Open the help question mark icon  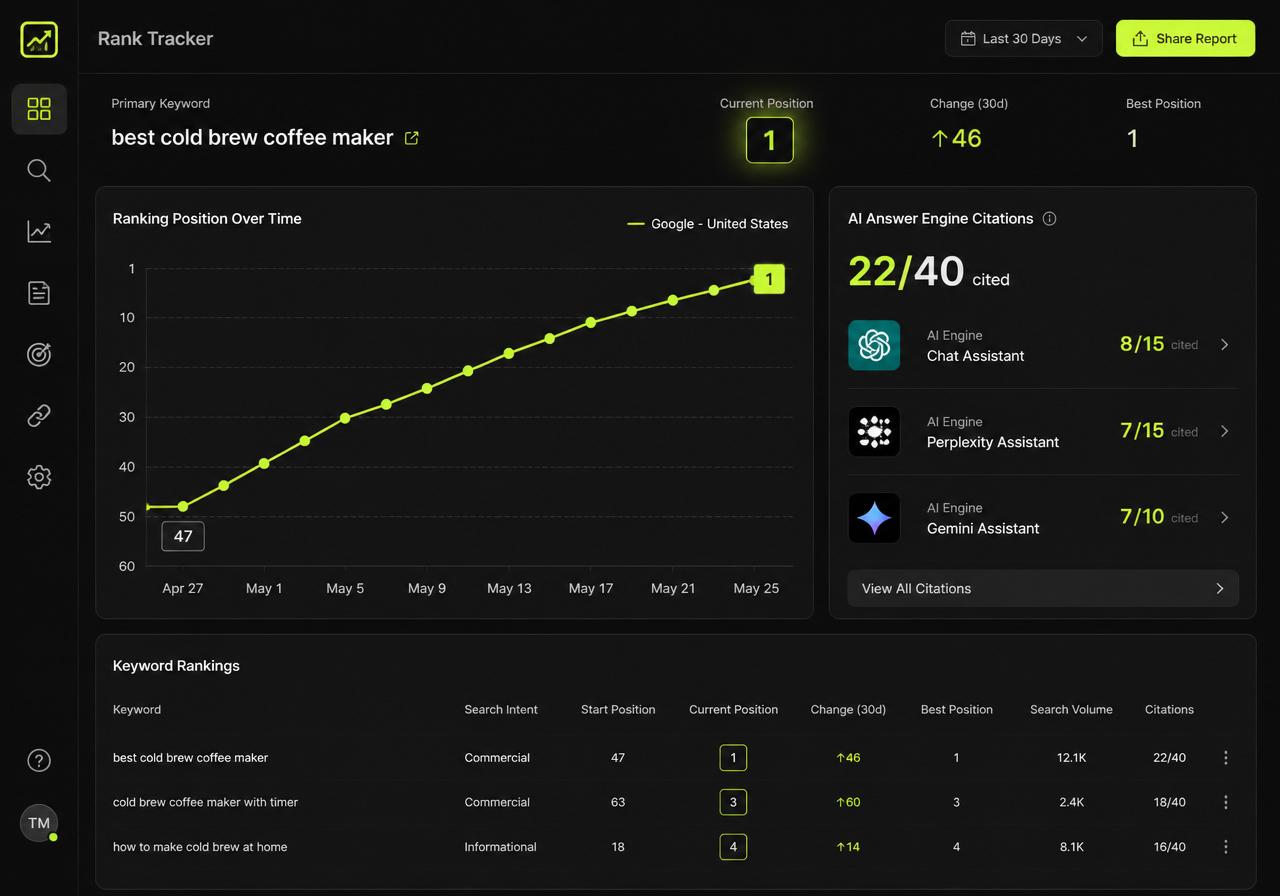[x=39, y=760]
